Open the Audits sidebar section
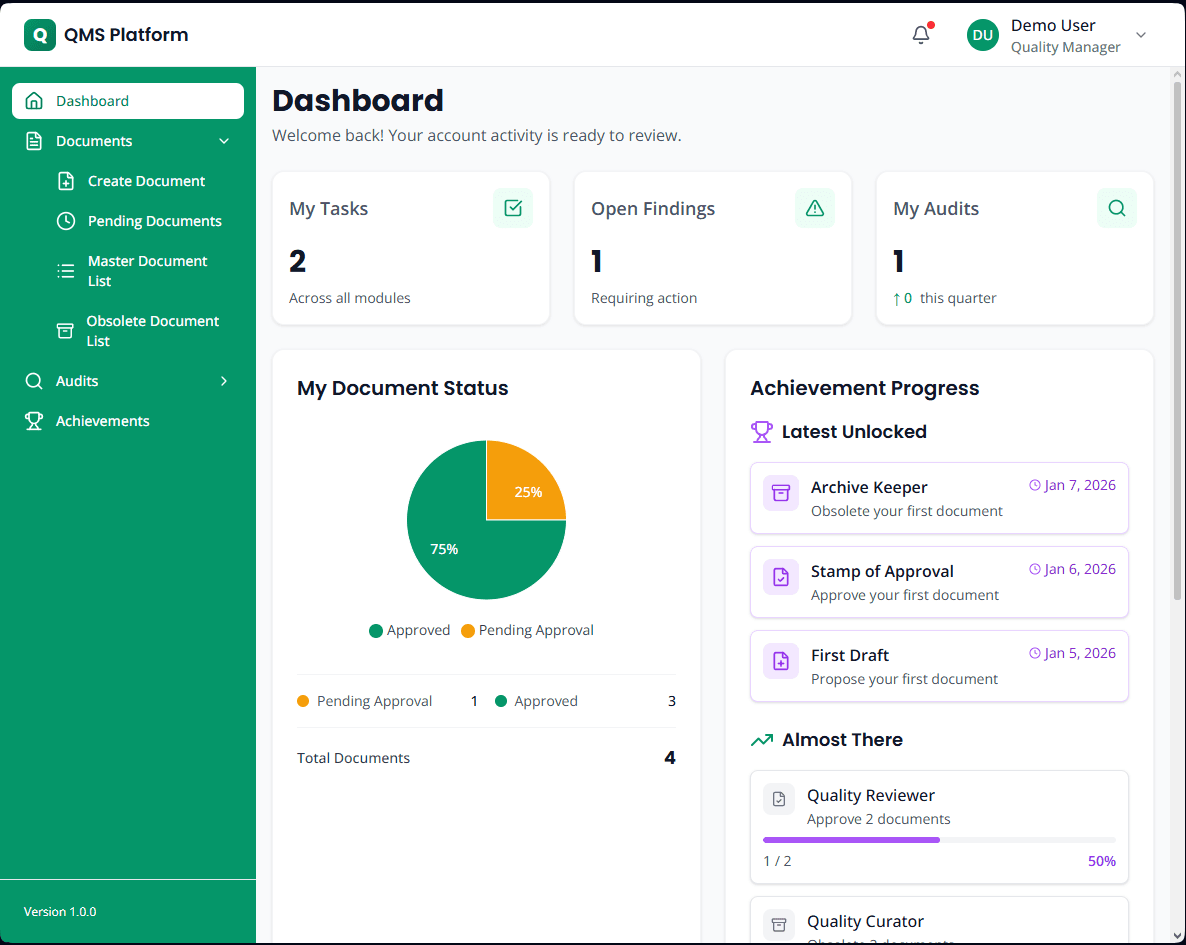 coord(128,381)
